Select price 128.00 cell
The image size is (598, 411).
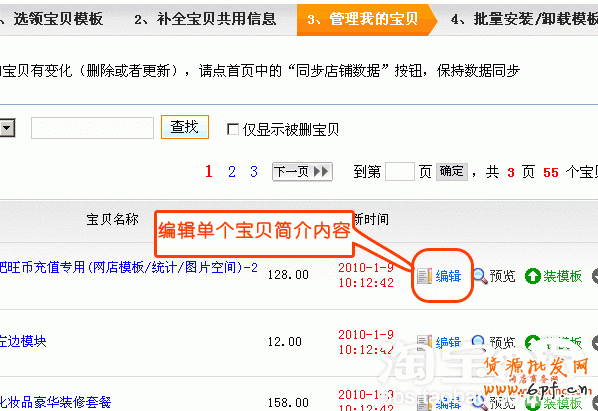(288, 275)
